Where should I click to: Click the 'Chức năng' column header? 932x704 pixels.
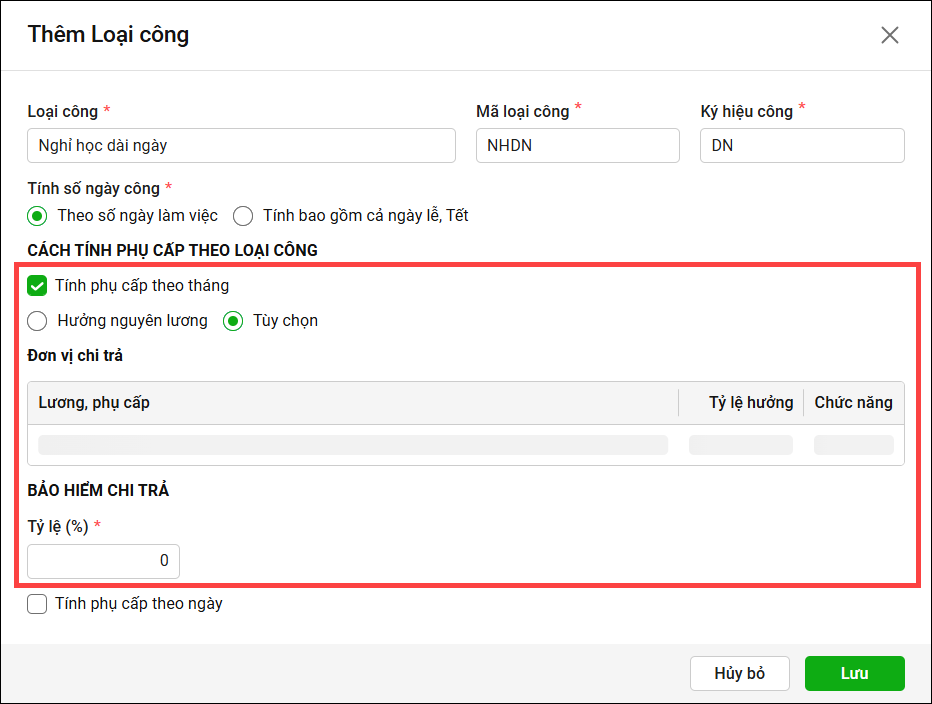853,403
